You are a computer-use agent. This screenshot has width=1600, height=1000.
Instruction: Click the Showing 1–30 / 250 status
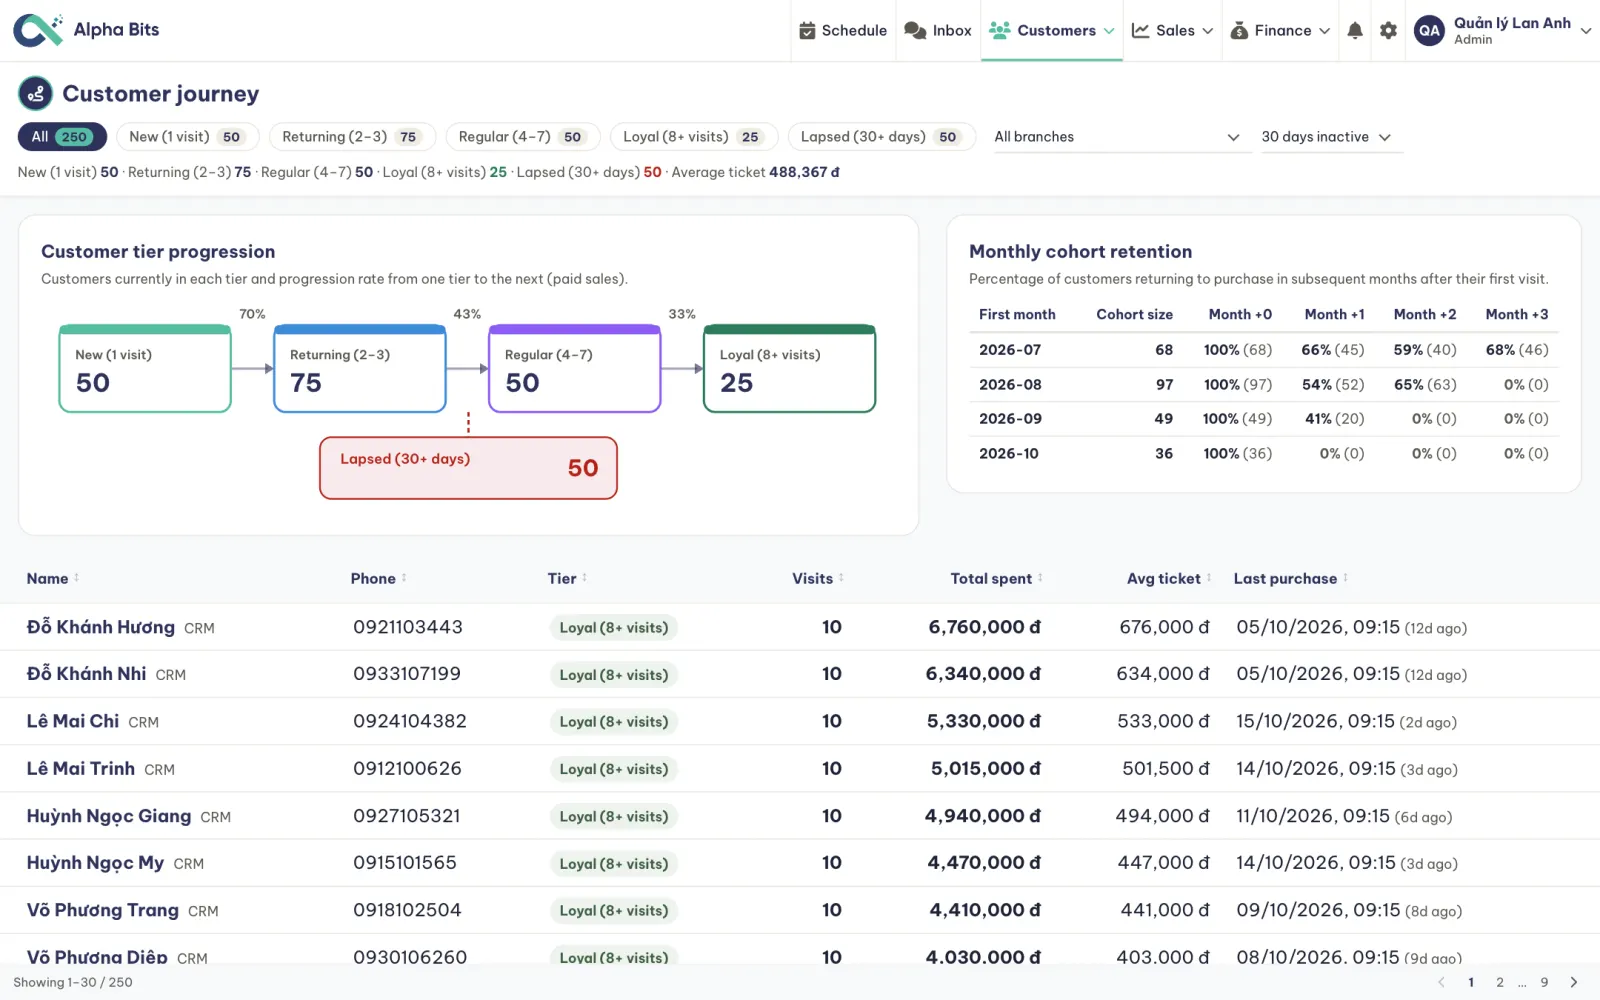coord(73,982)
